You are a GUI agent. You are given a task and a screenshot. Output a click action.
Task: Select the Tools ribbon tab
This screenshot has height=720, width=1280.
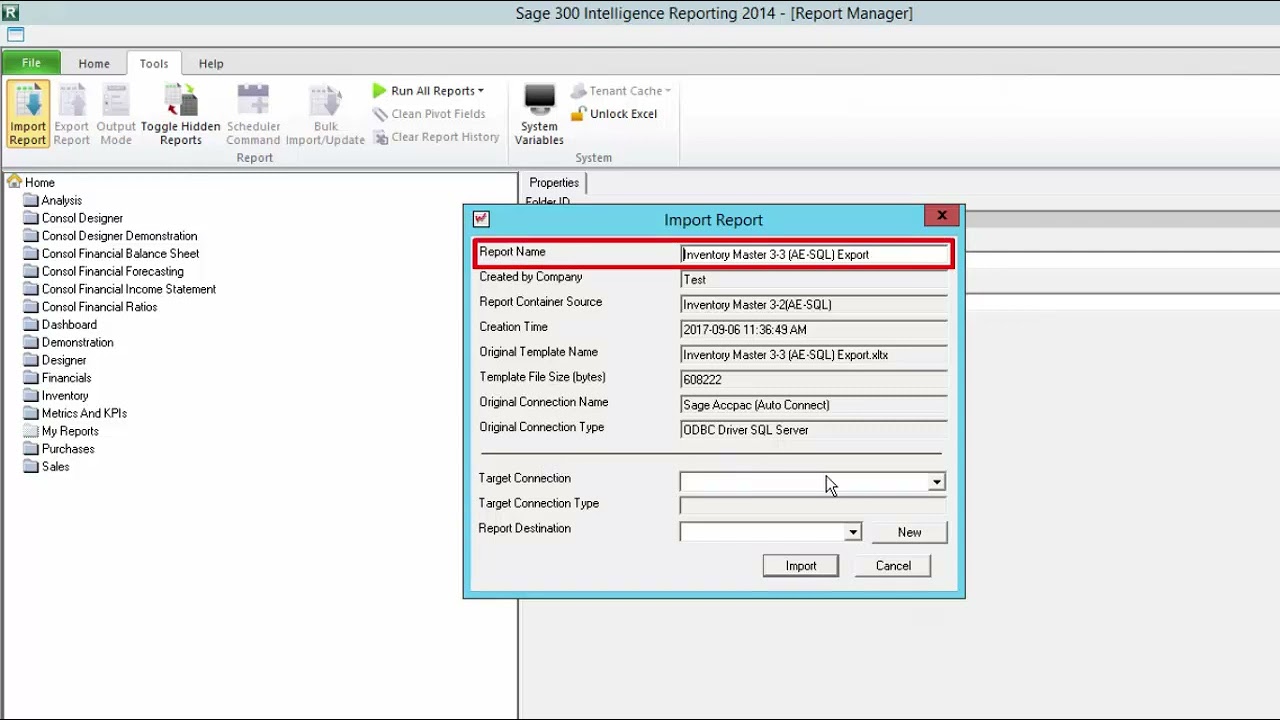154,63
